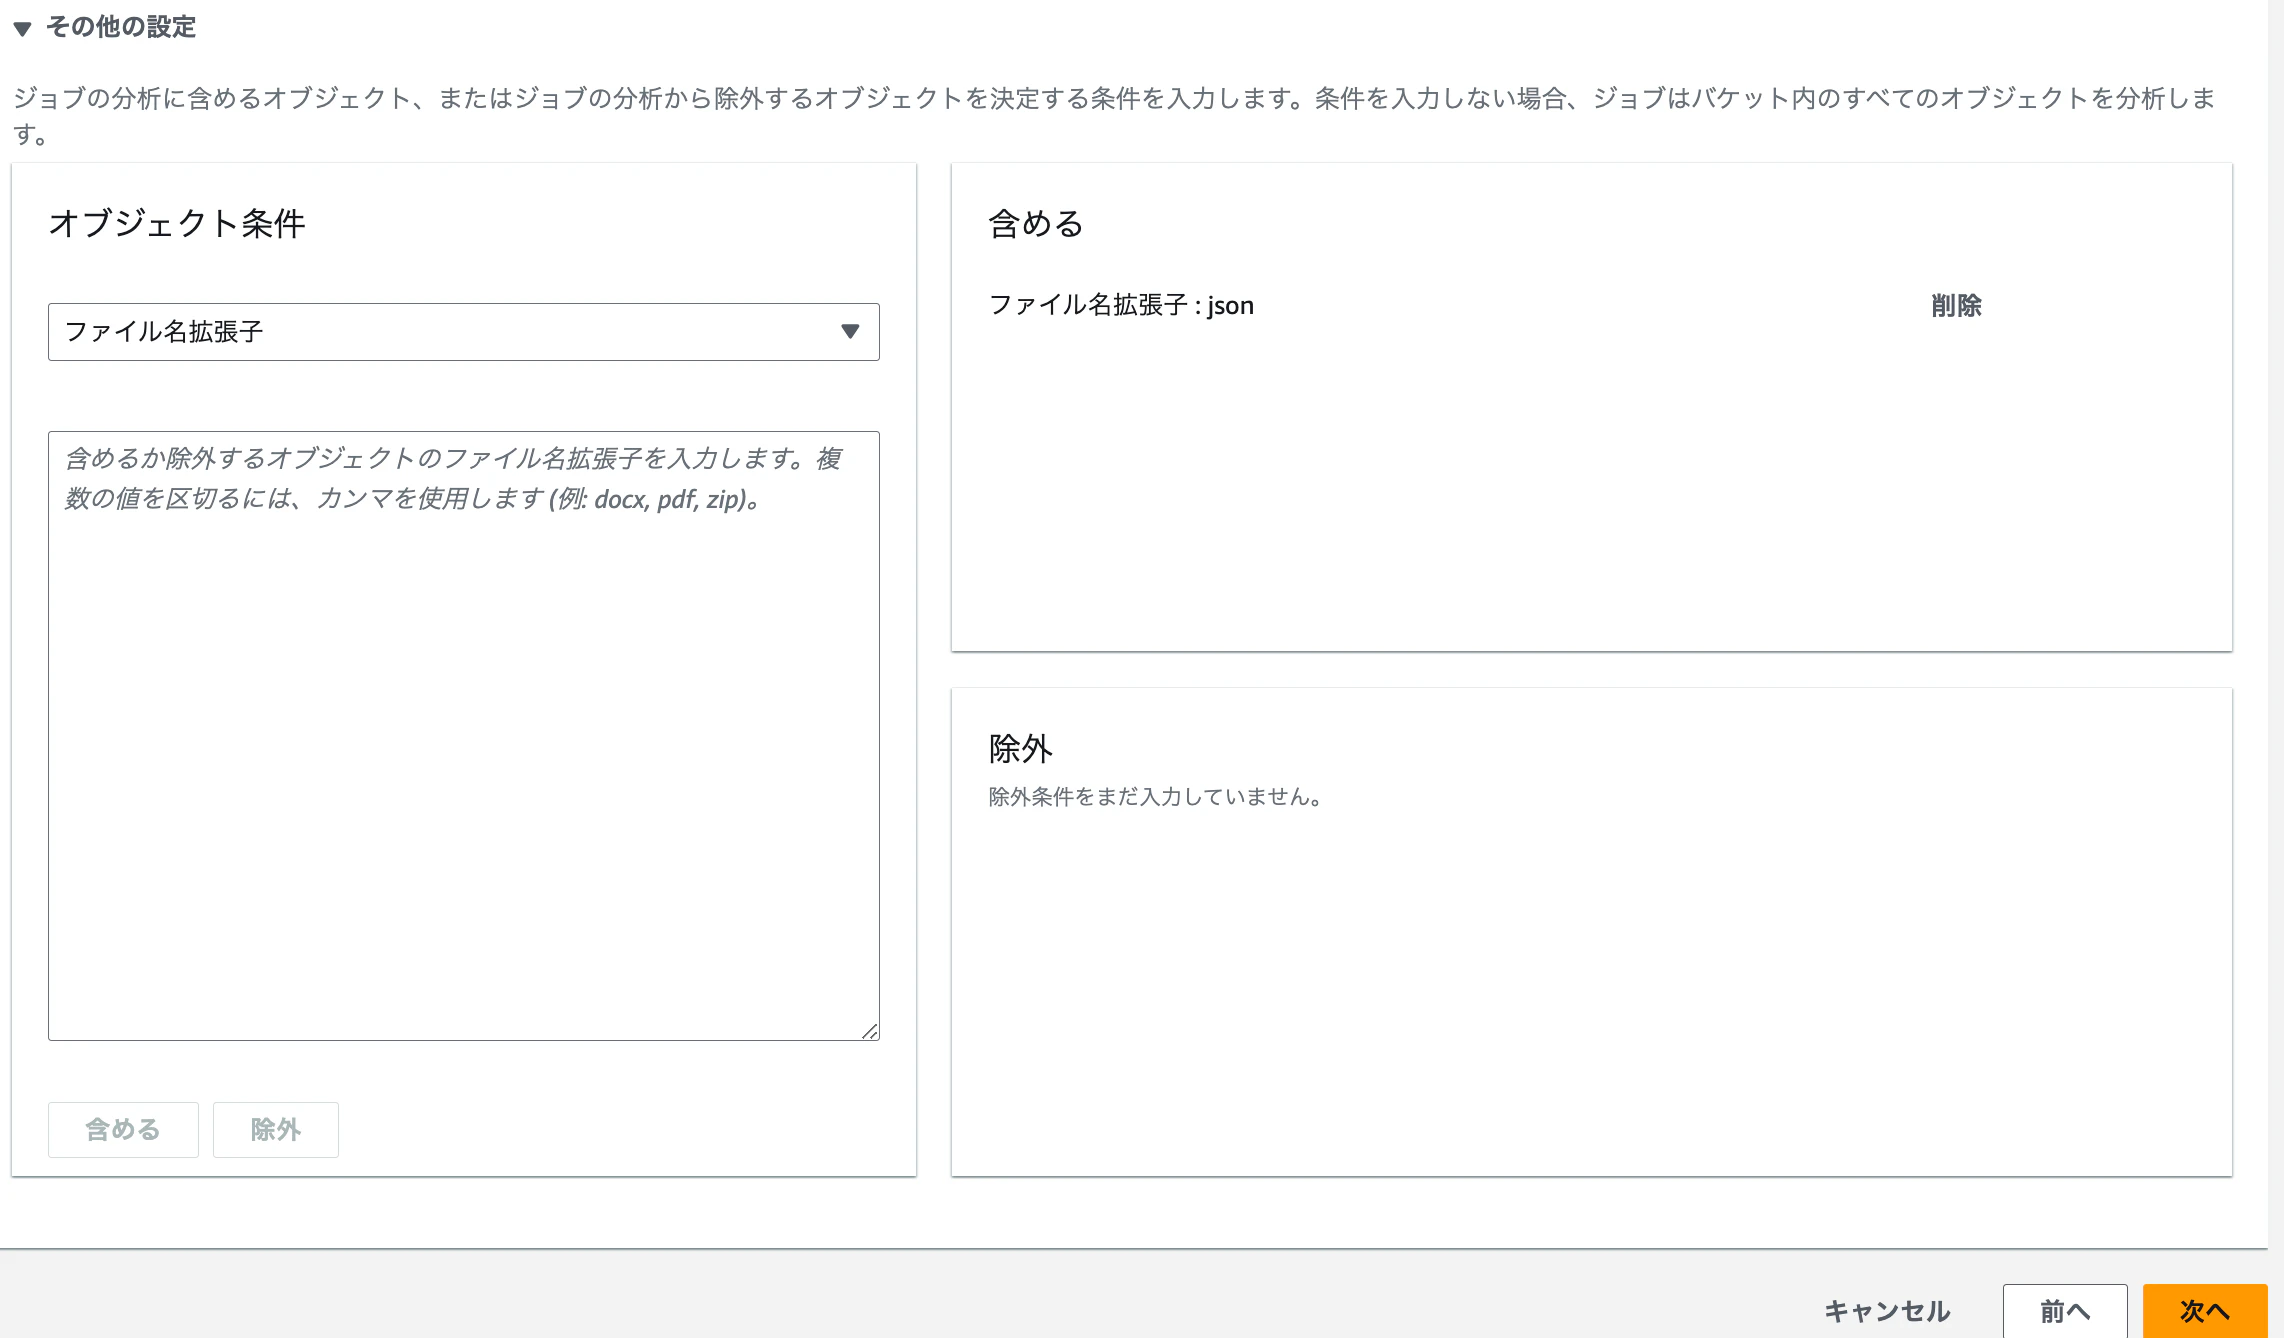Click the 除外条件をまだ入力していません message

1155,797
